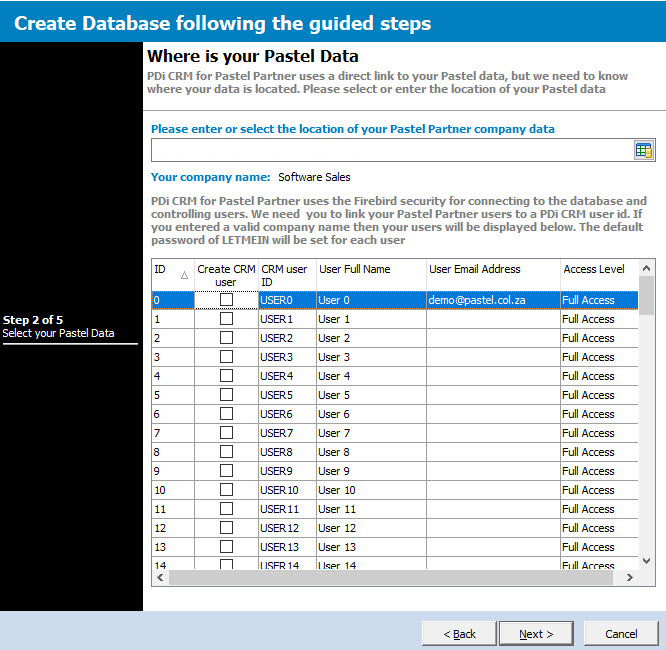Tick Create CRM user checkbox for USER0
The image size is (666, 650).
[226, 300]
